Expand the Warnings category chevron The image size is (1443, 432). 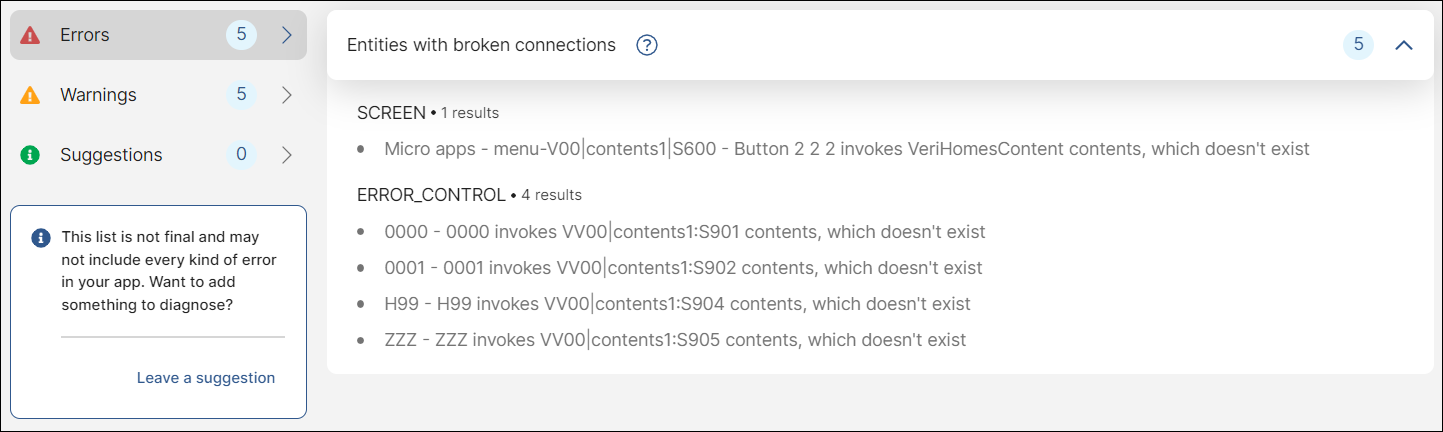tap(286, 95)
